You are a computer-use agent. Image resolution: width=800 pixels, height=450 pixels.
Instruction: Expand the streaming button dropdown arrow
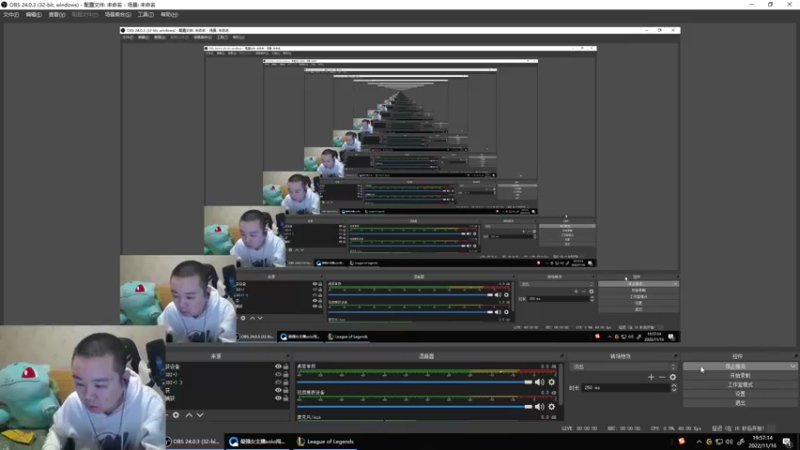792,366
